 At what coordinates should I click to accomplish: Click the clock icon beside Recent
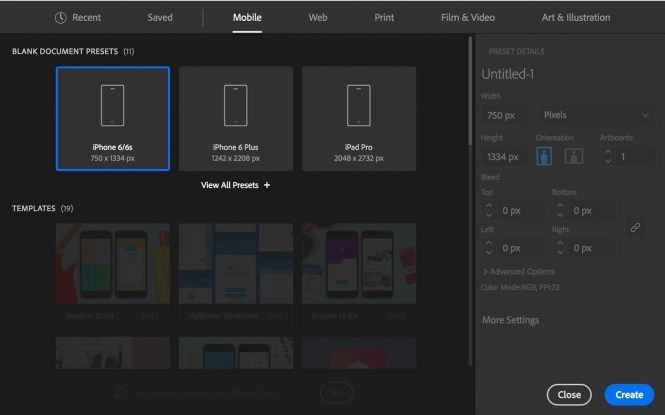pyautogui.click(x=60, y=17)
